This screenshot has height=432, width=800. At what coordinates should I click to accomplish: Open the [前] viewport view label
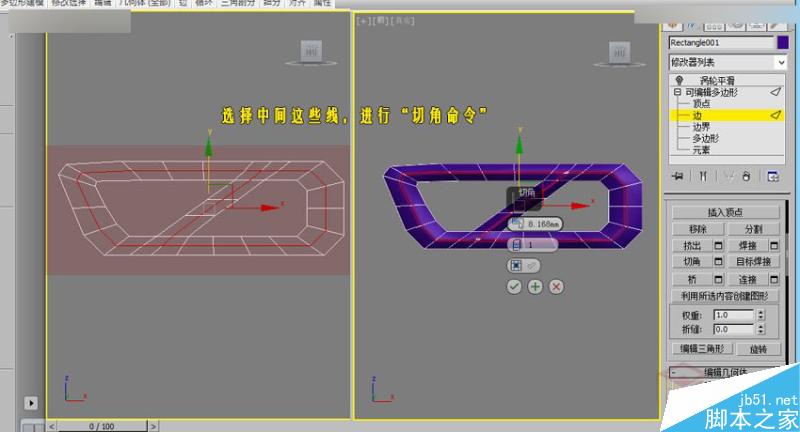tap(380, 21)
